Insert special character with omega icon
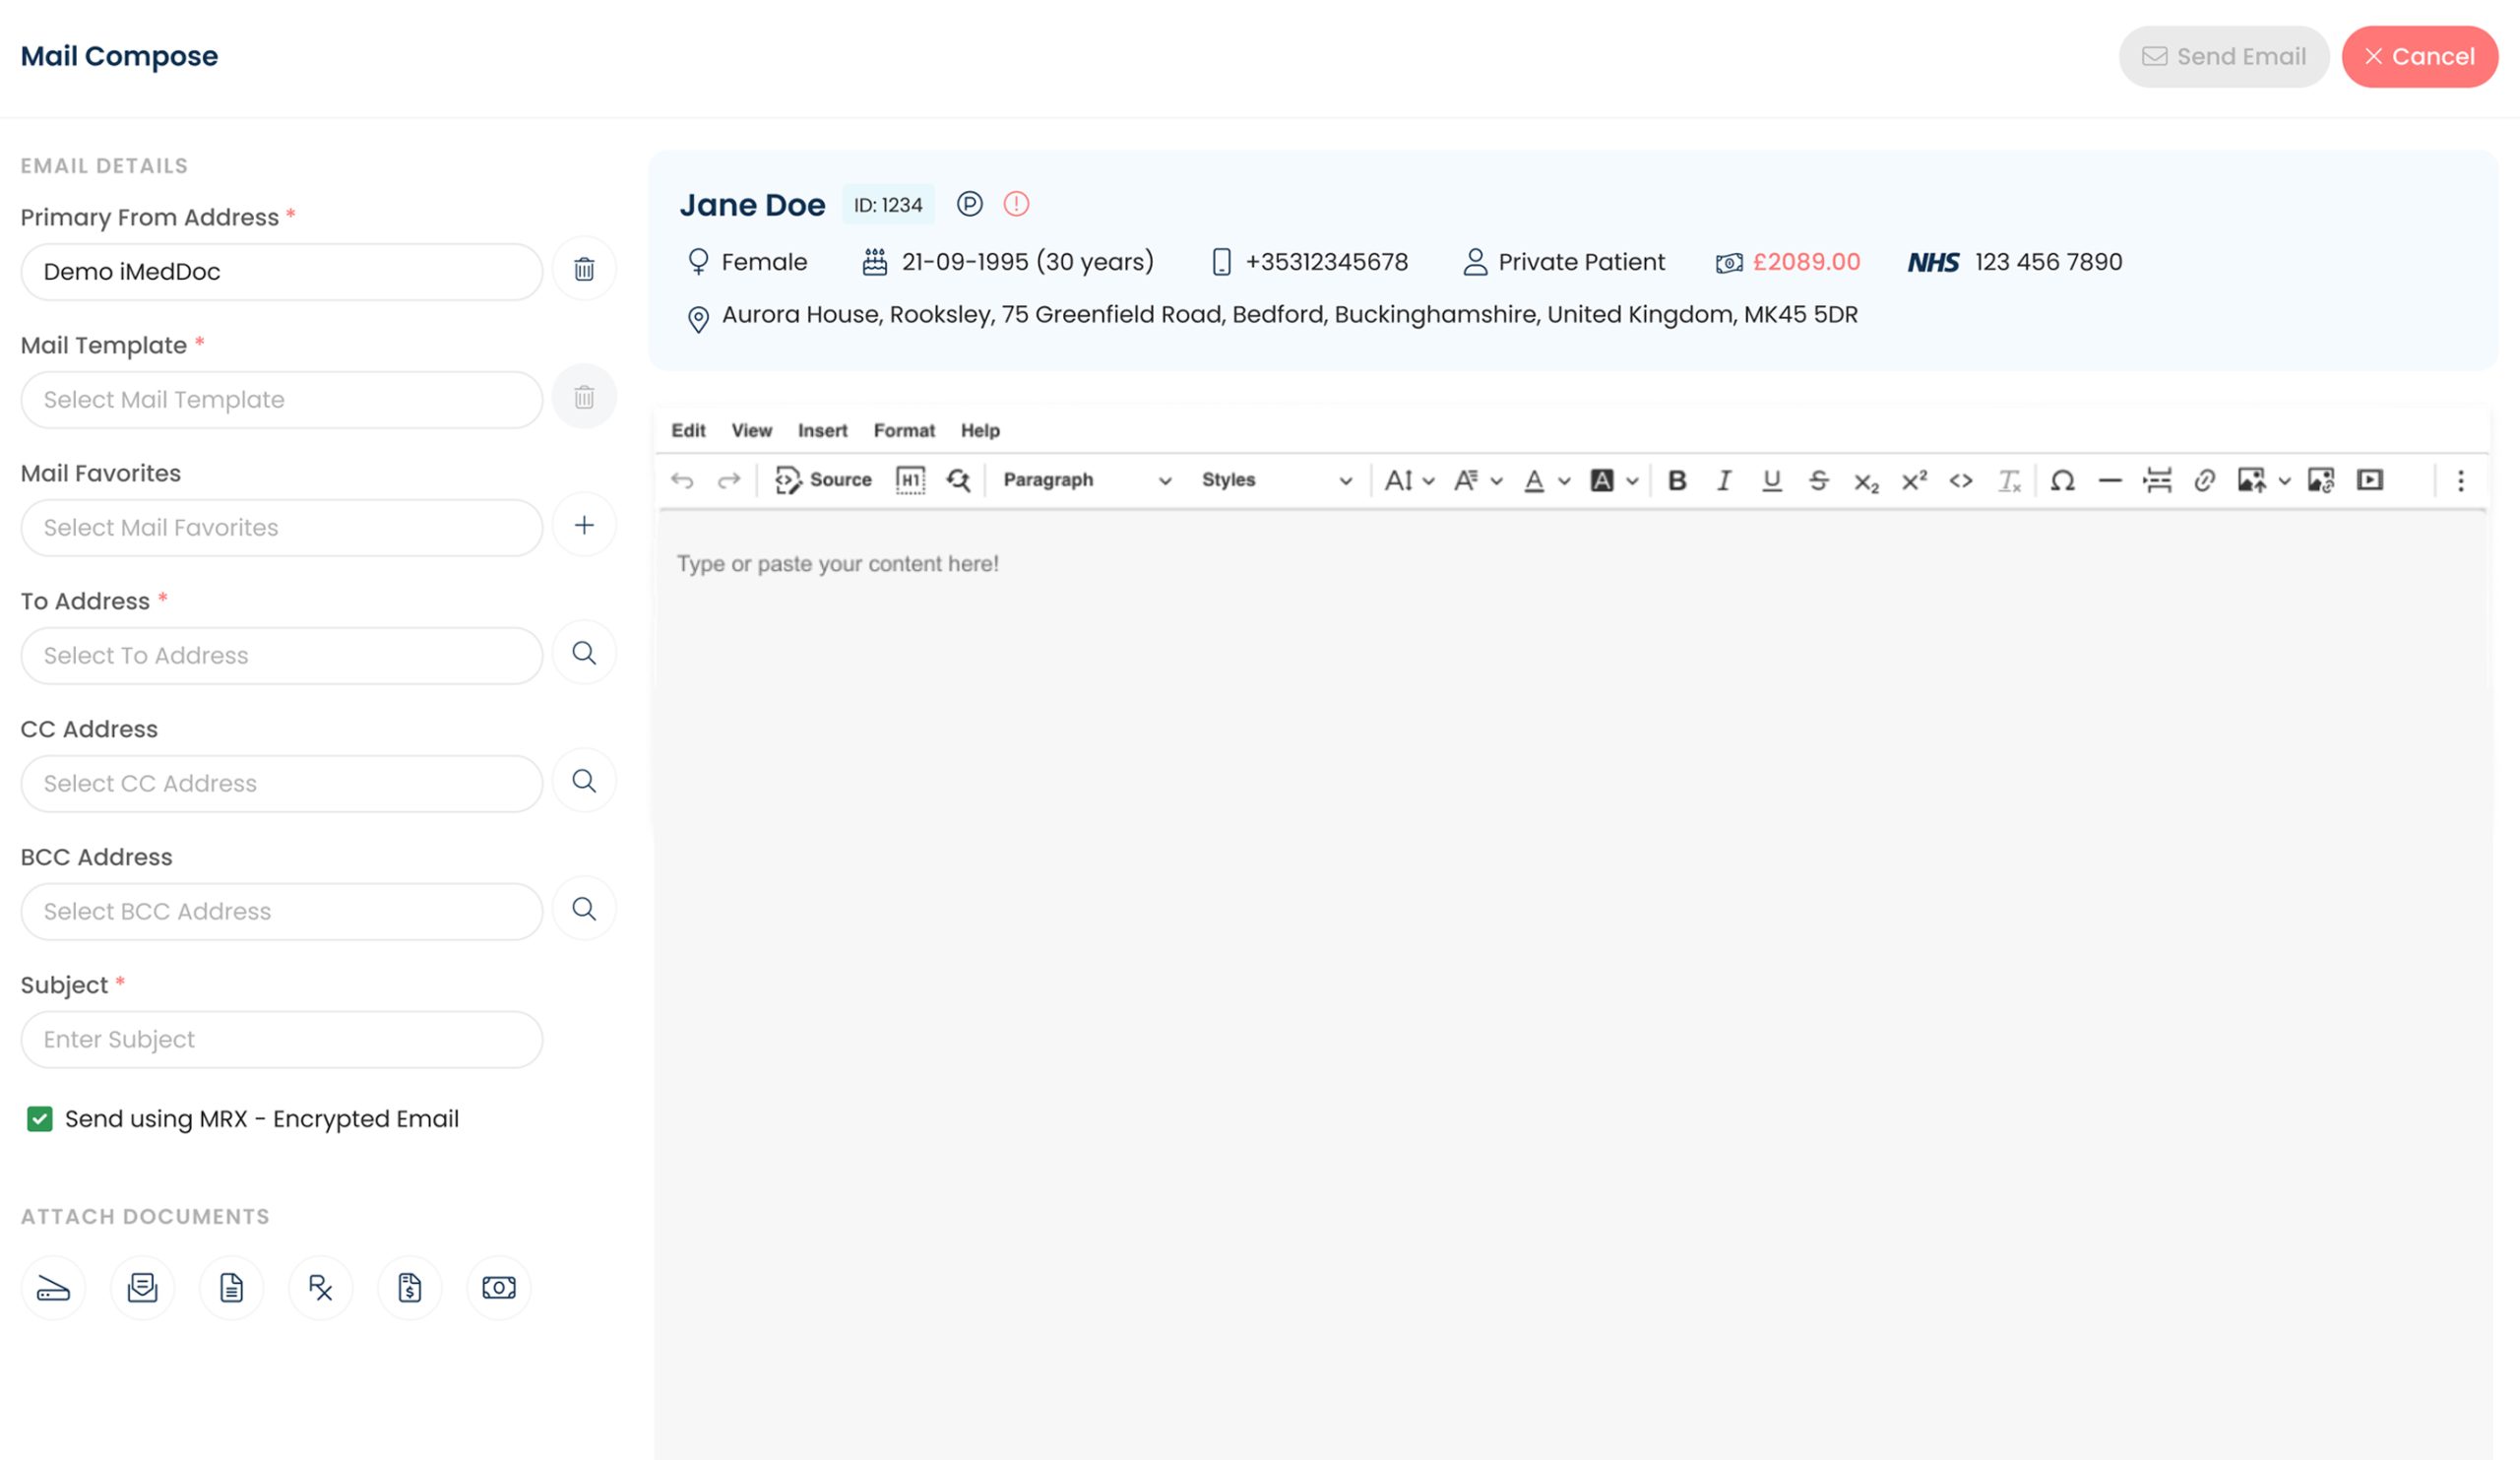The image size is (2520, 1460). click(x=2062, y=481)
